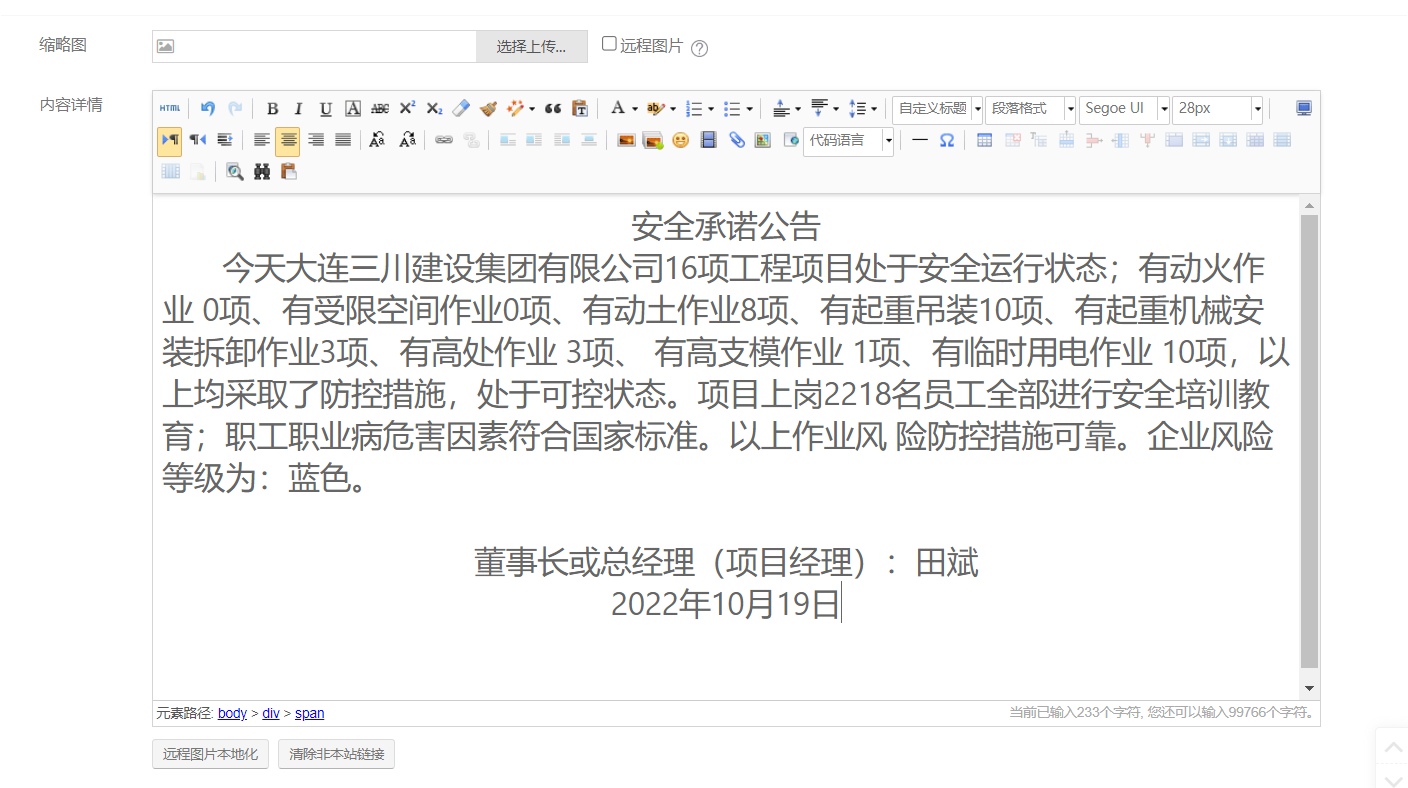Activate the format painter brush
The image size is (1408, 788).
point(488,108)
